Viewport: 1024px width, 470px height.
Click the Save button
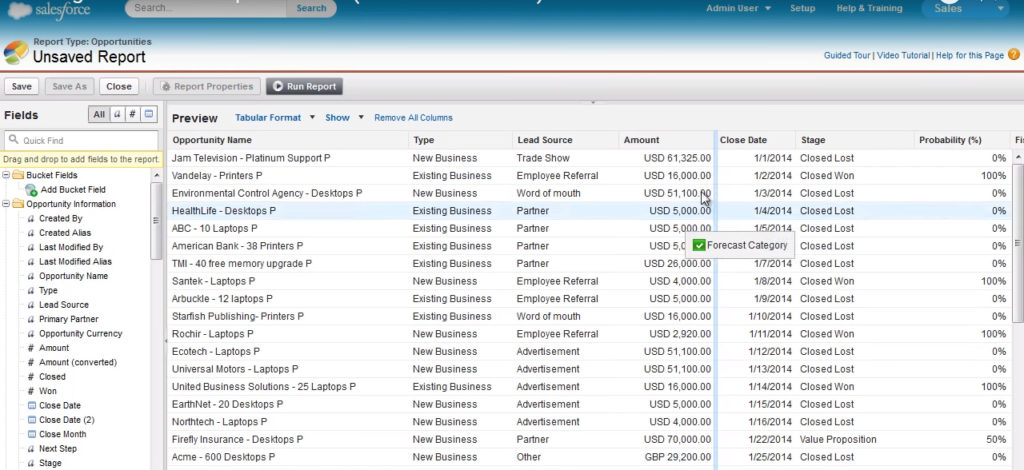coord(22,86)
